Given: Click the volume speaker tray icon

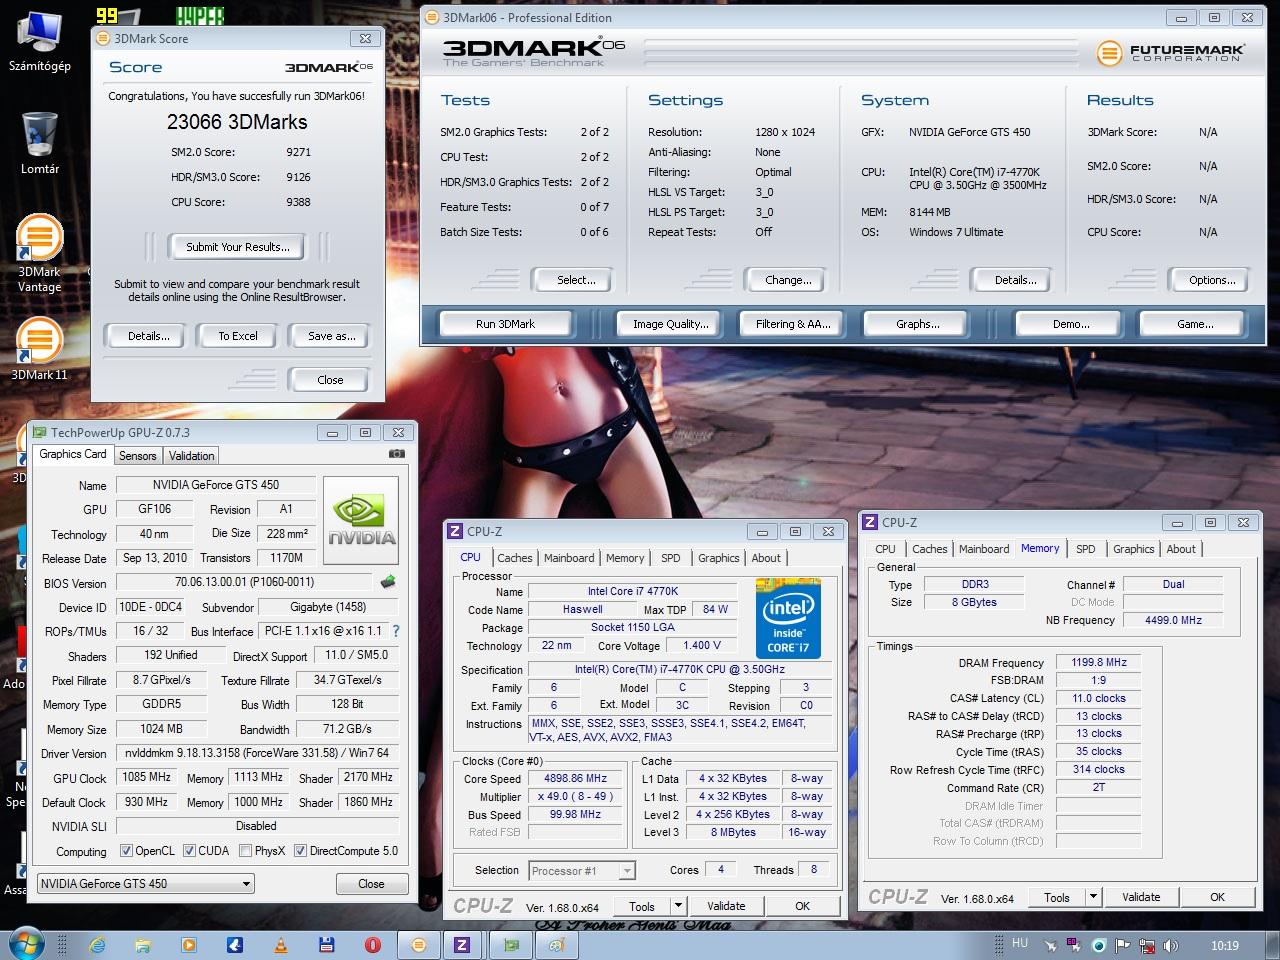Looking at the screenshot, I should pyautogui.click(x=1172, y=945).
